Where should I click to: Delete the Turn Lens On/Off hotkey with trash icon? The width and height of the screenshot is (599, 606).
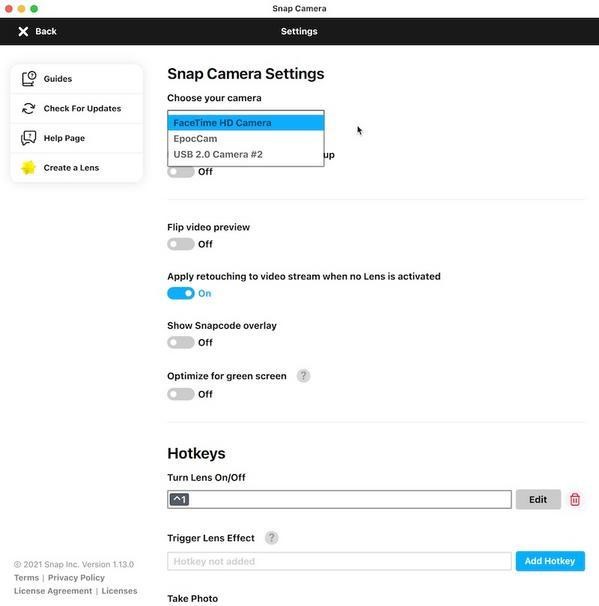[x=575, y=499]
